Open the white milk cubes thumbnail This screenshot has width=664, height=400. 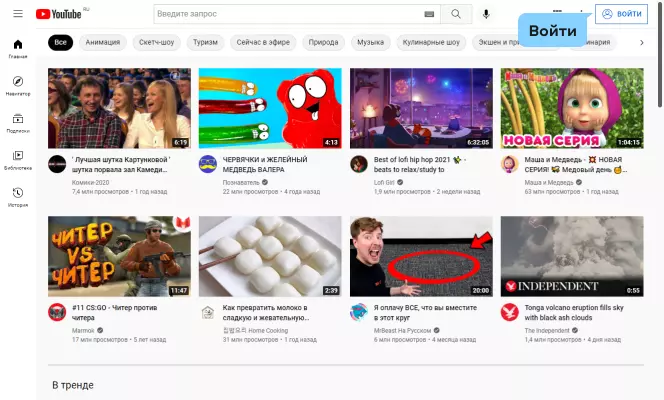(270, 257)
